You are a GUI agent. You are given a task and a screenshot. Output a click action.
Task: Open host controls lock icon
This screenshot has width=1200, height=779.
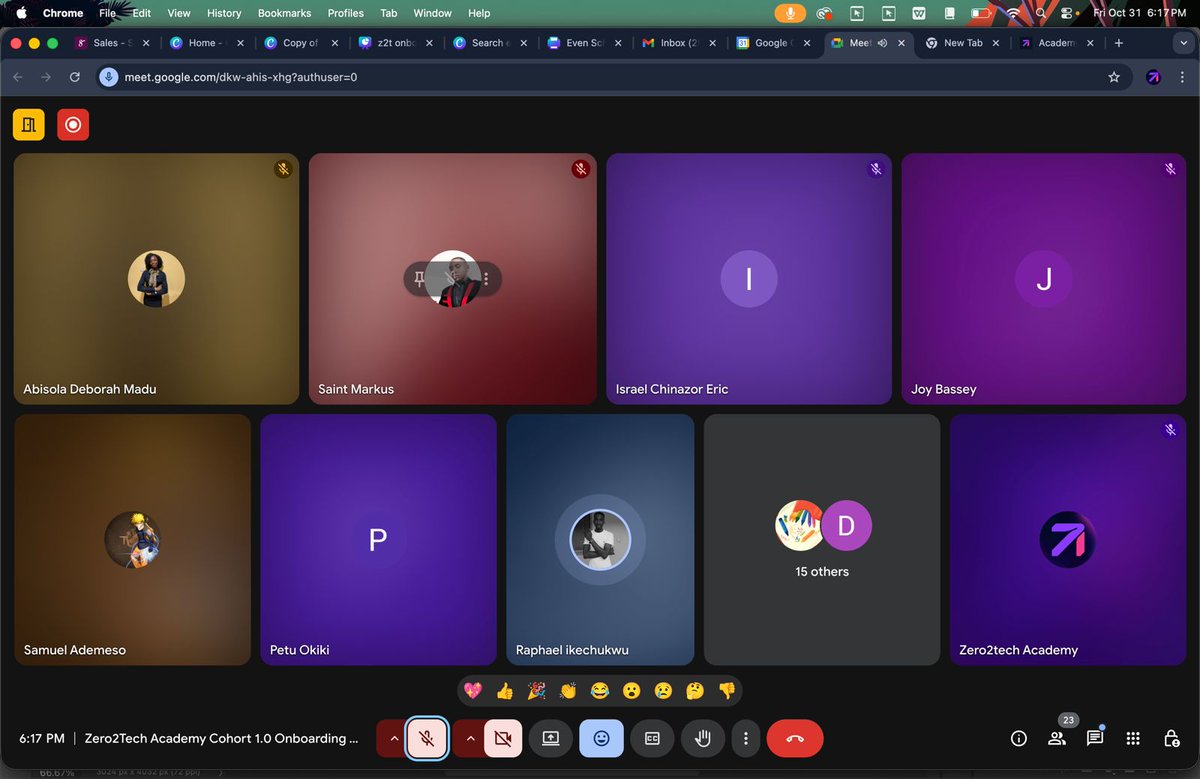(x=1171, y=739)
